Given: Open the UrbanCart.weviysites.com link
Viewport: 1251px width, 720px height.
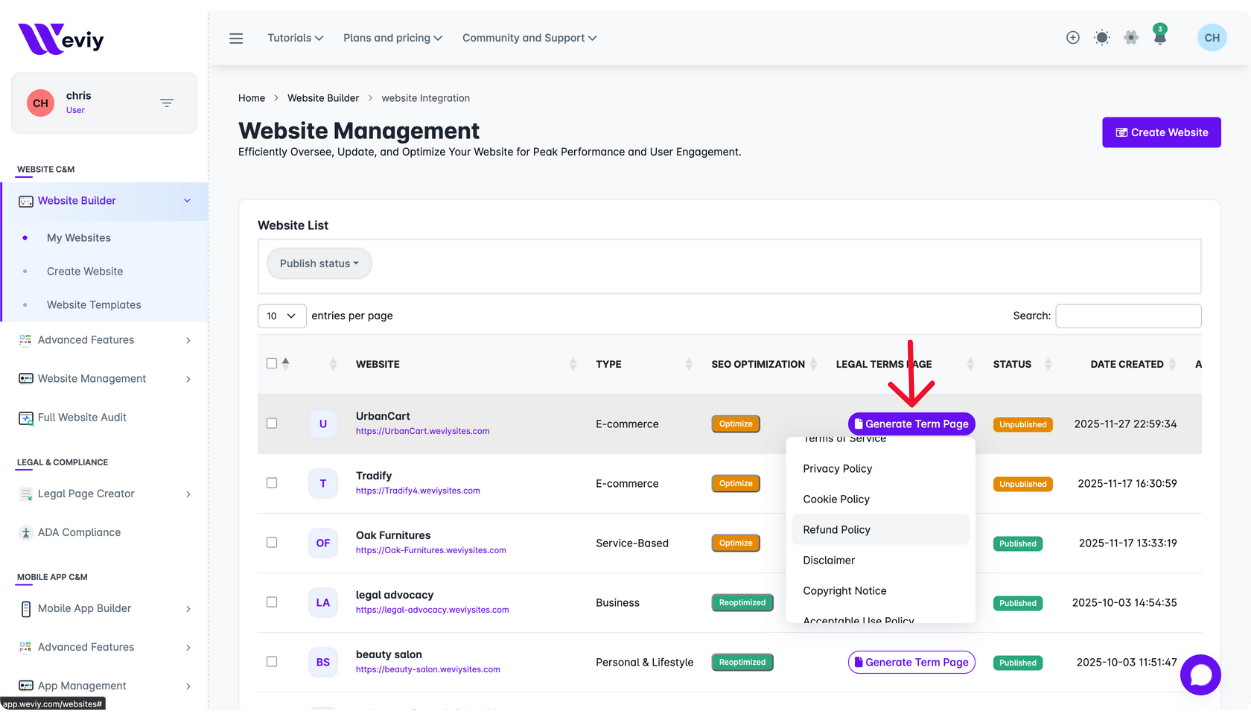Looking at the screenshot, I should (422, 431).
